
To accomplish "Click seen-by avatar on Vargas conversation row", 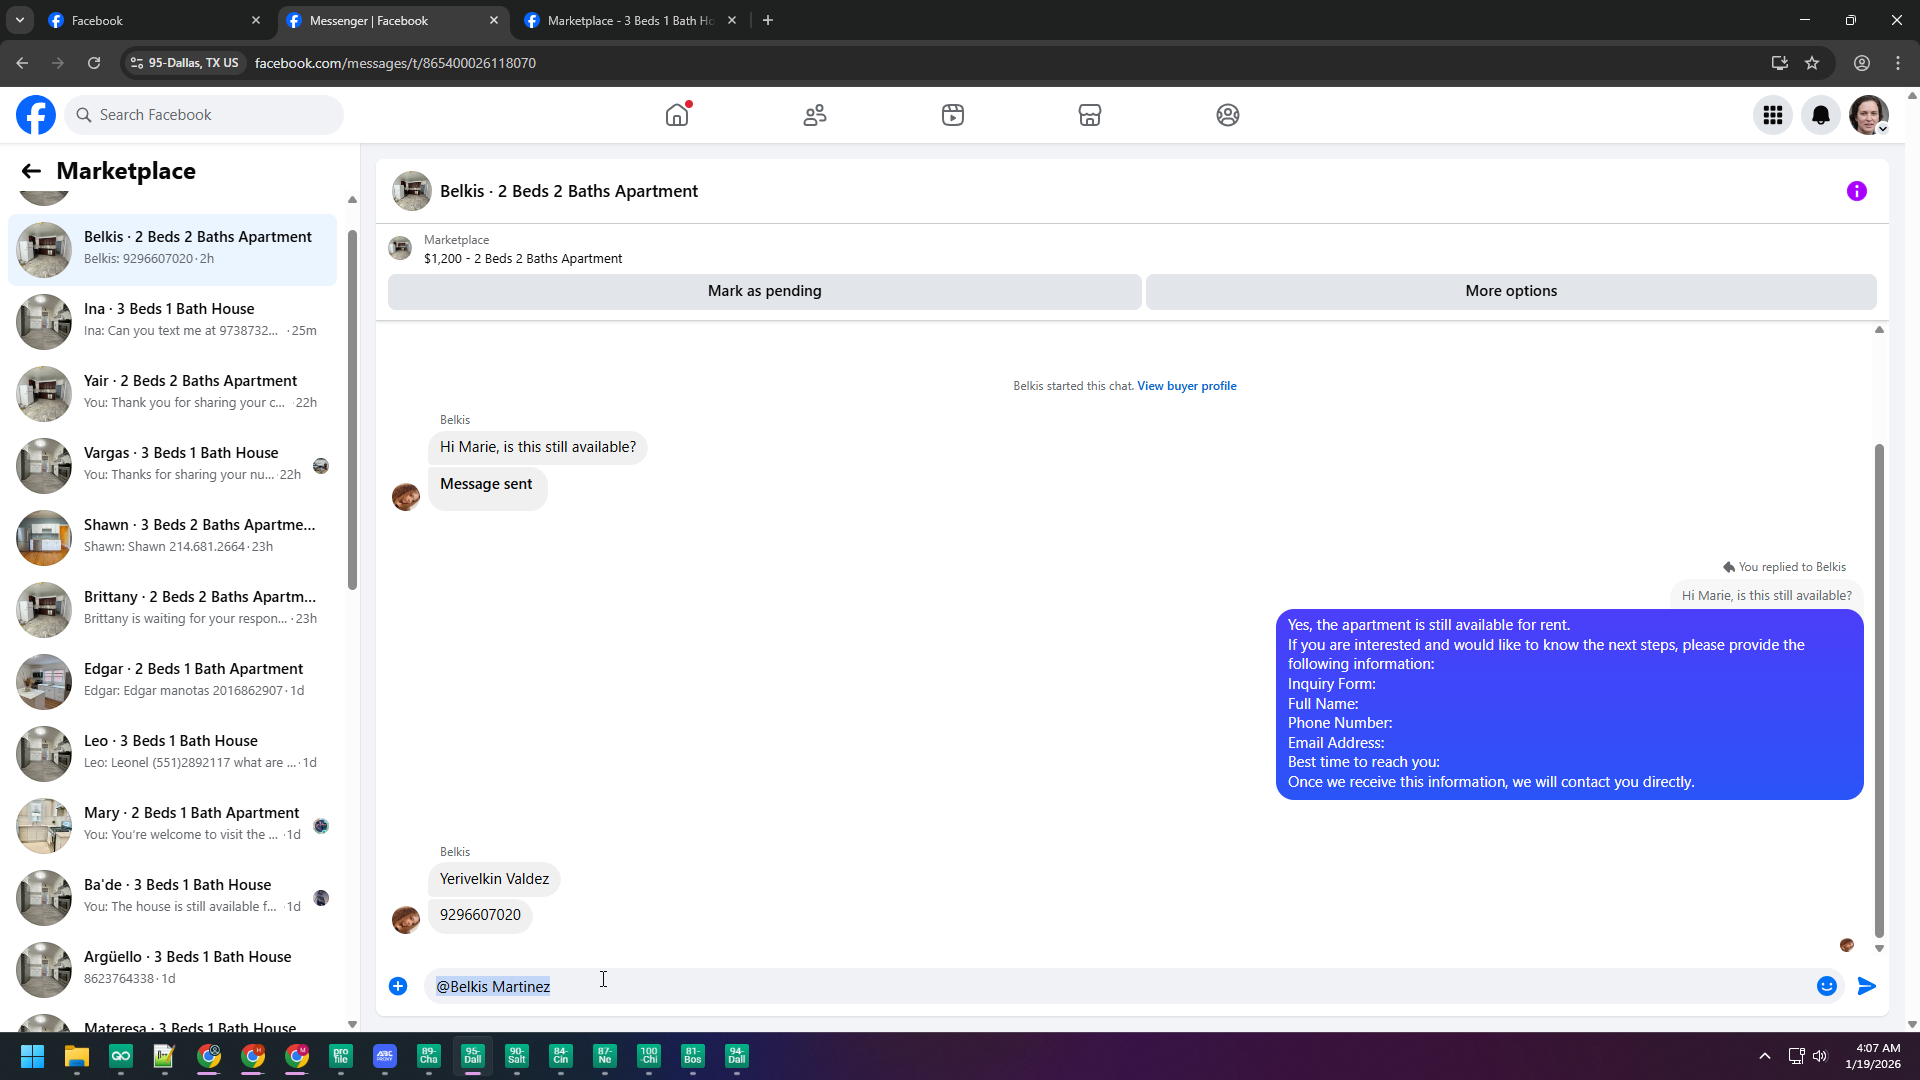I will click(x=321, y=466).
